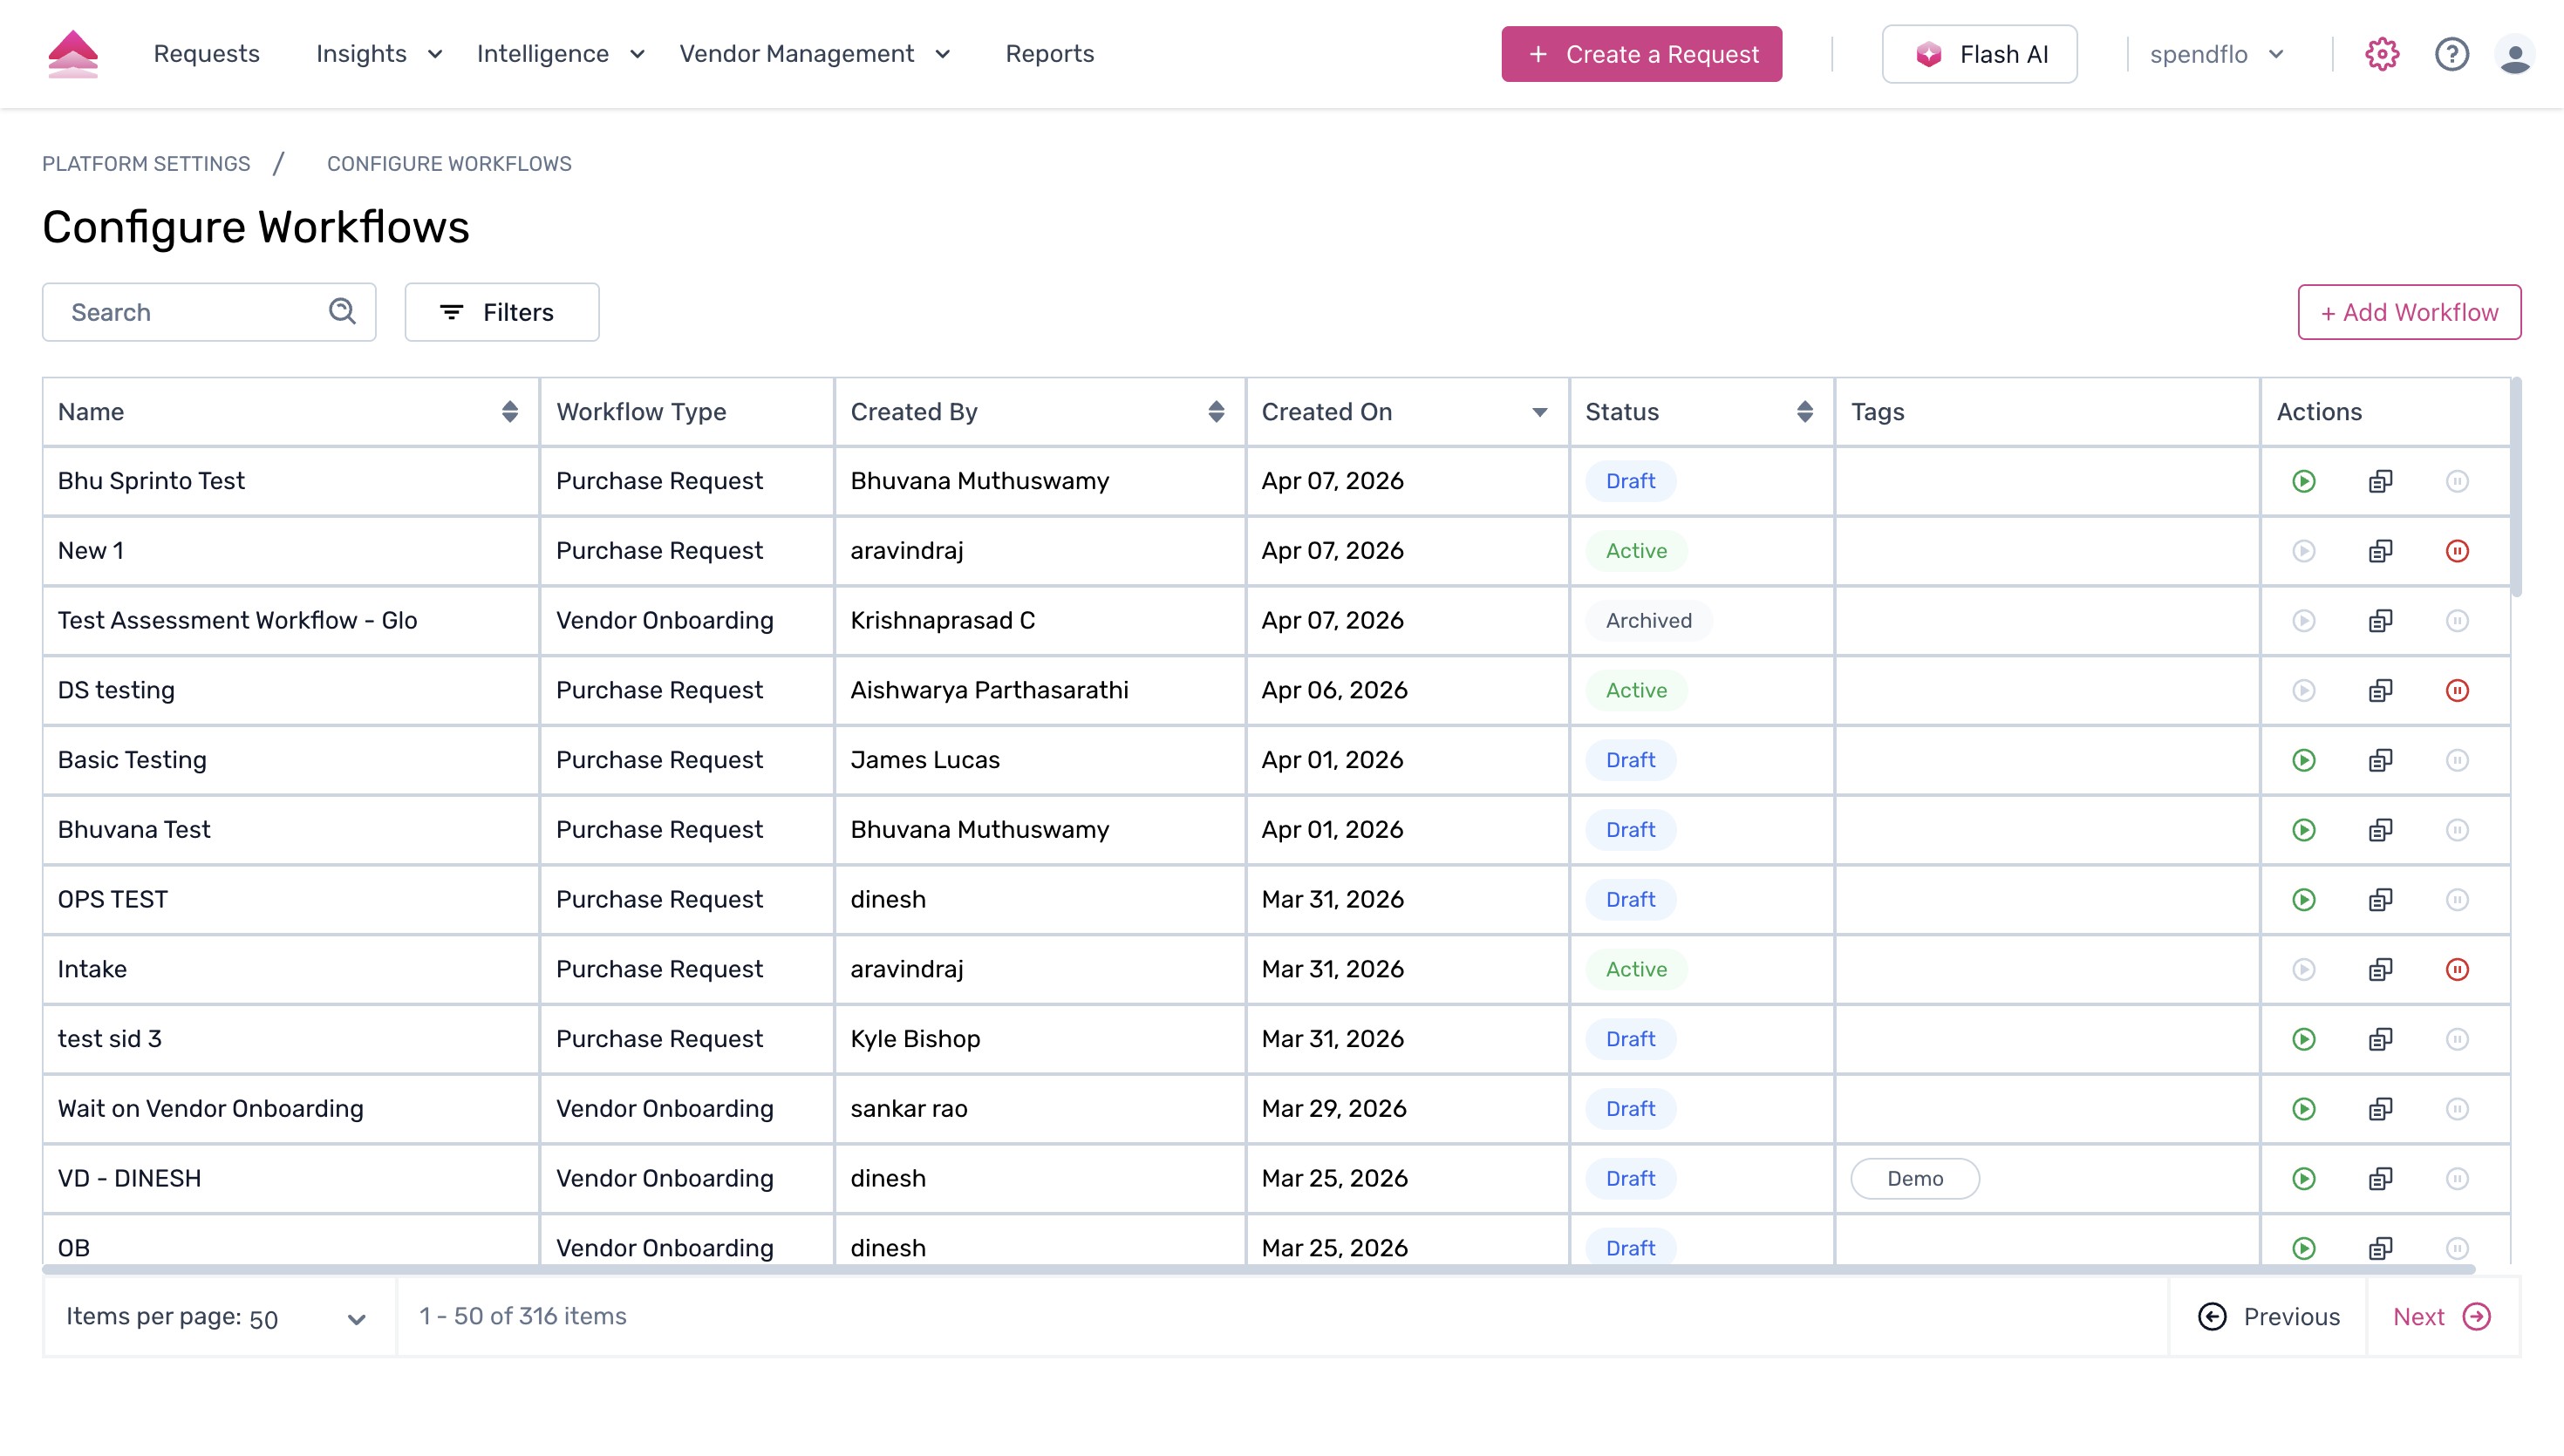Add a new workflow
The image size is (2564, 1456).
pyautogui.click(x=2409, y=312)
